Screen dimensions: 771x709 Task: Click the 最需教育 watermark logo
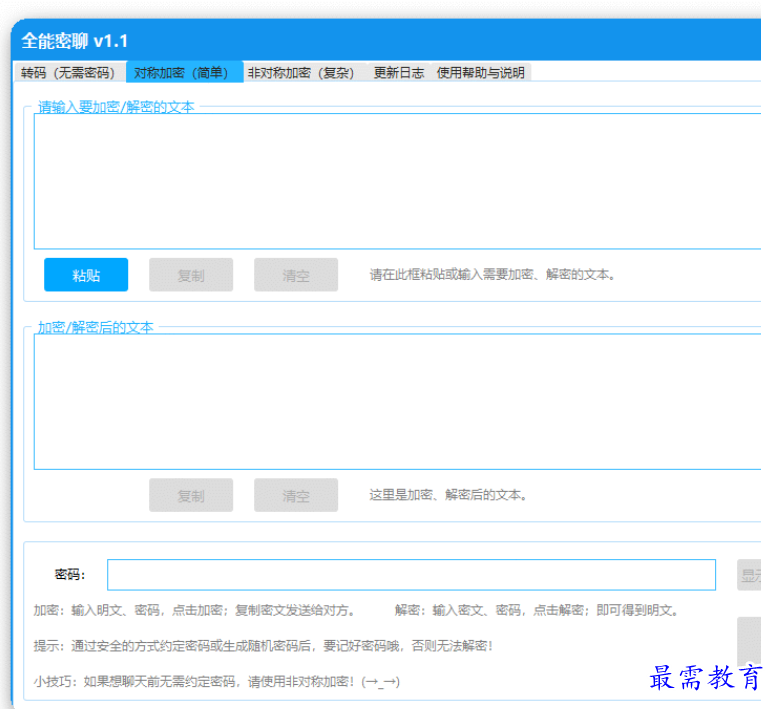(705, 679)
